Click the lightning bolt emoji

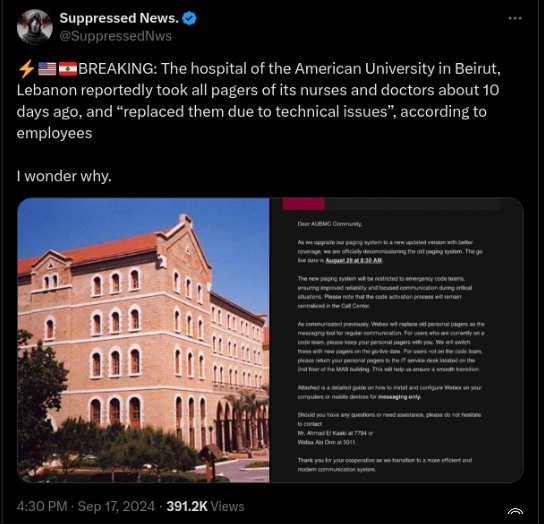(26, 69)
